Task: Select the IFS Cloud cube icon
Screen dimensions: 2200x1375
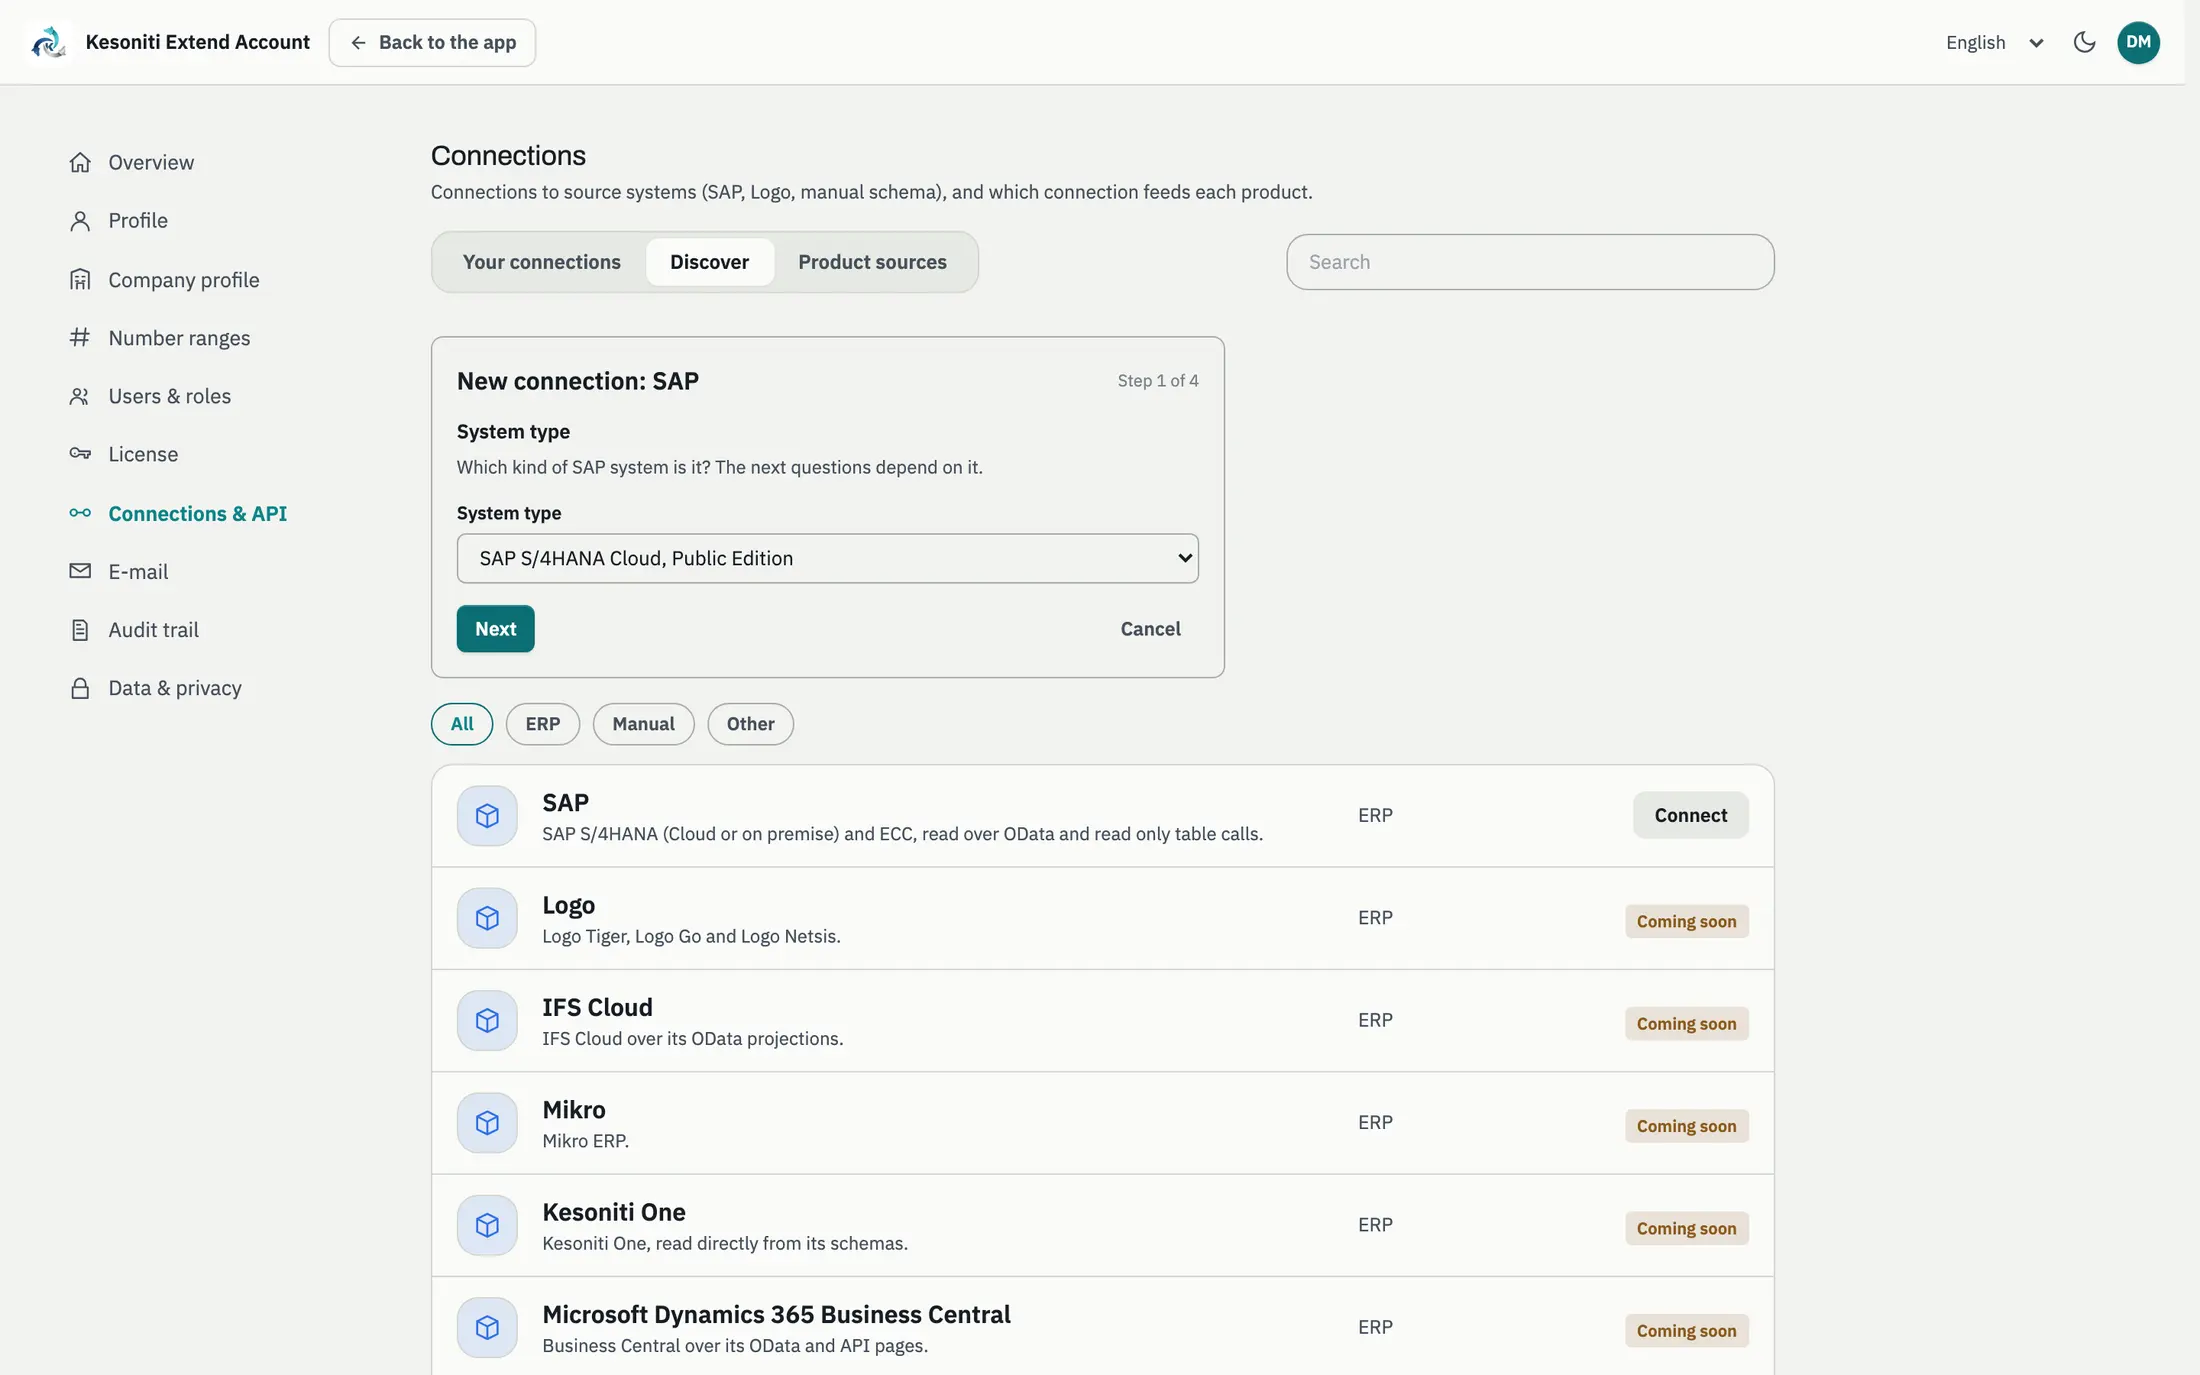Action: [487, 1020]
